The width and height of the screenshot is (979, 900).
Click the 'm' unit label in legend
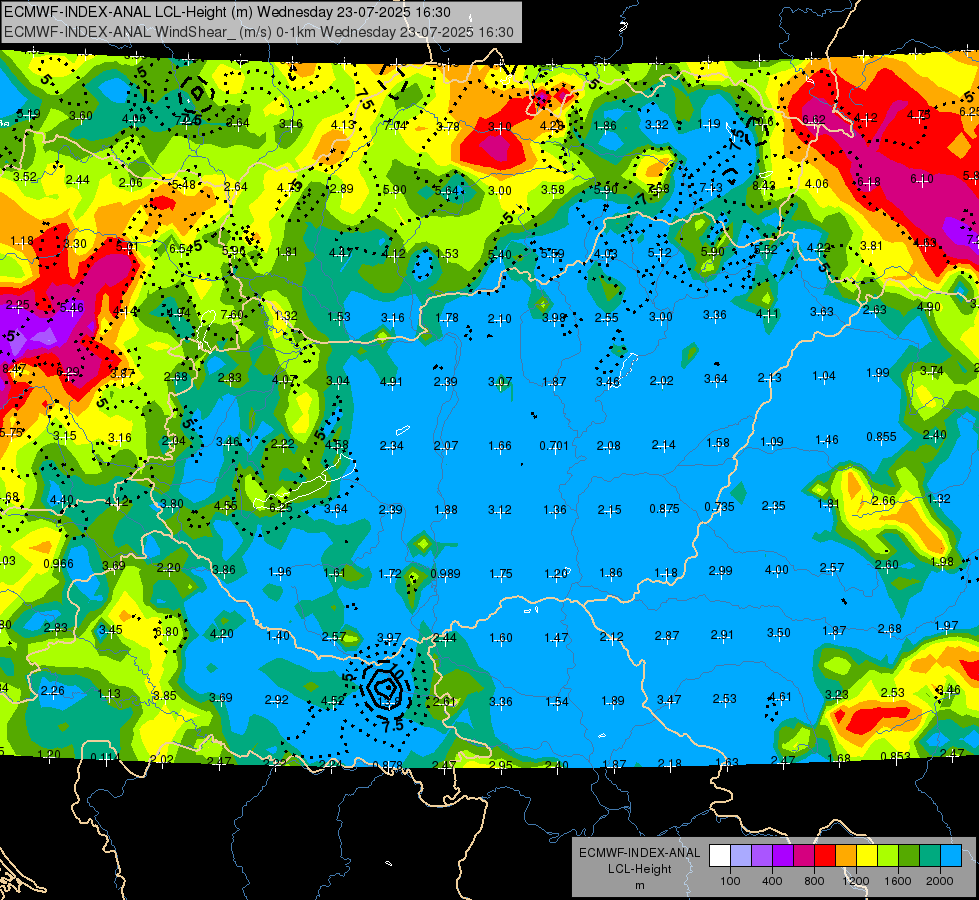(x=639, y=886)
